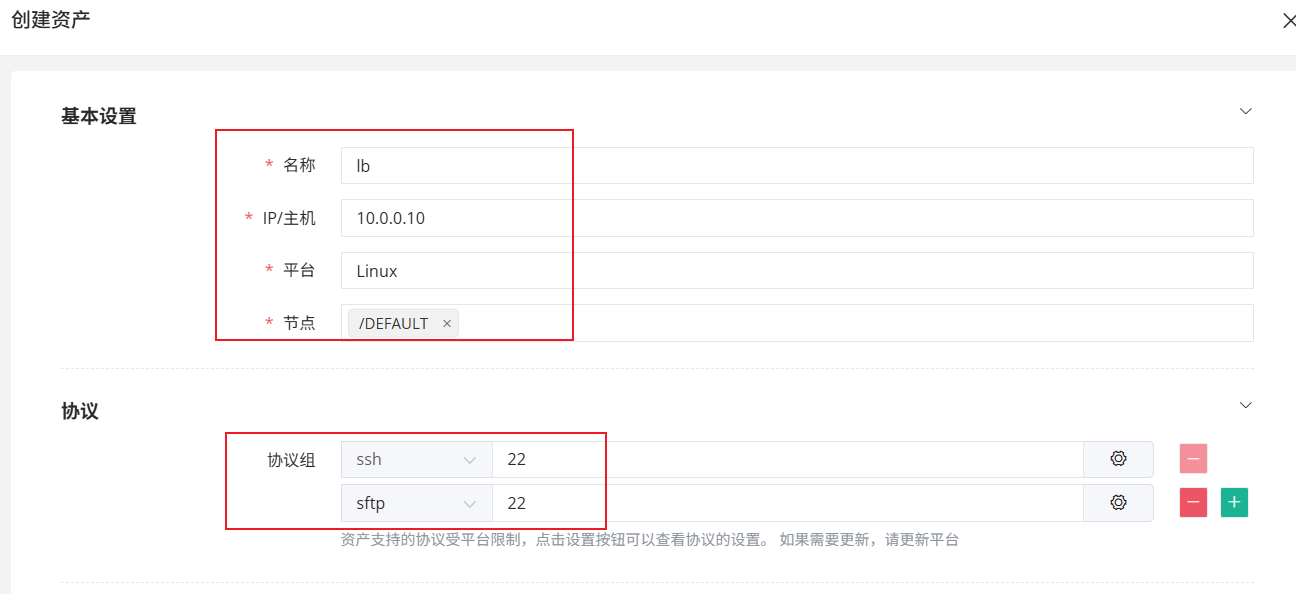Screen dimensions: 1296x594
Task: Remove the sftp protocol row with the minus button
Action: click(1193, 503)
